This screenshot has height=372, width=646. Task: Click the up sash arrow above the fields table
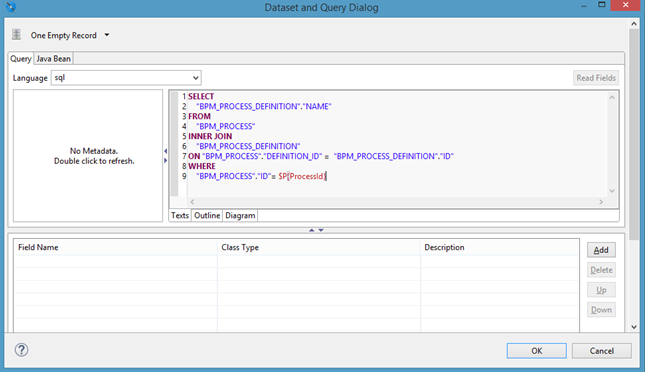(312, 230)
